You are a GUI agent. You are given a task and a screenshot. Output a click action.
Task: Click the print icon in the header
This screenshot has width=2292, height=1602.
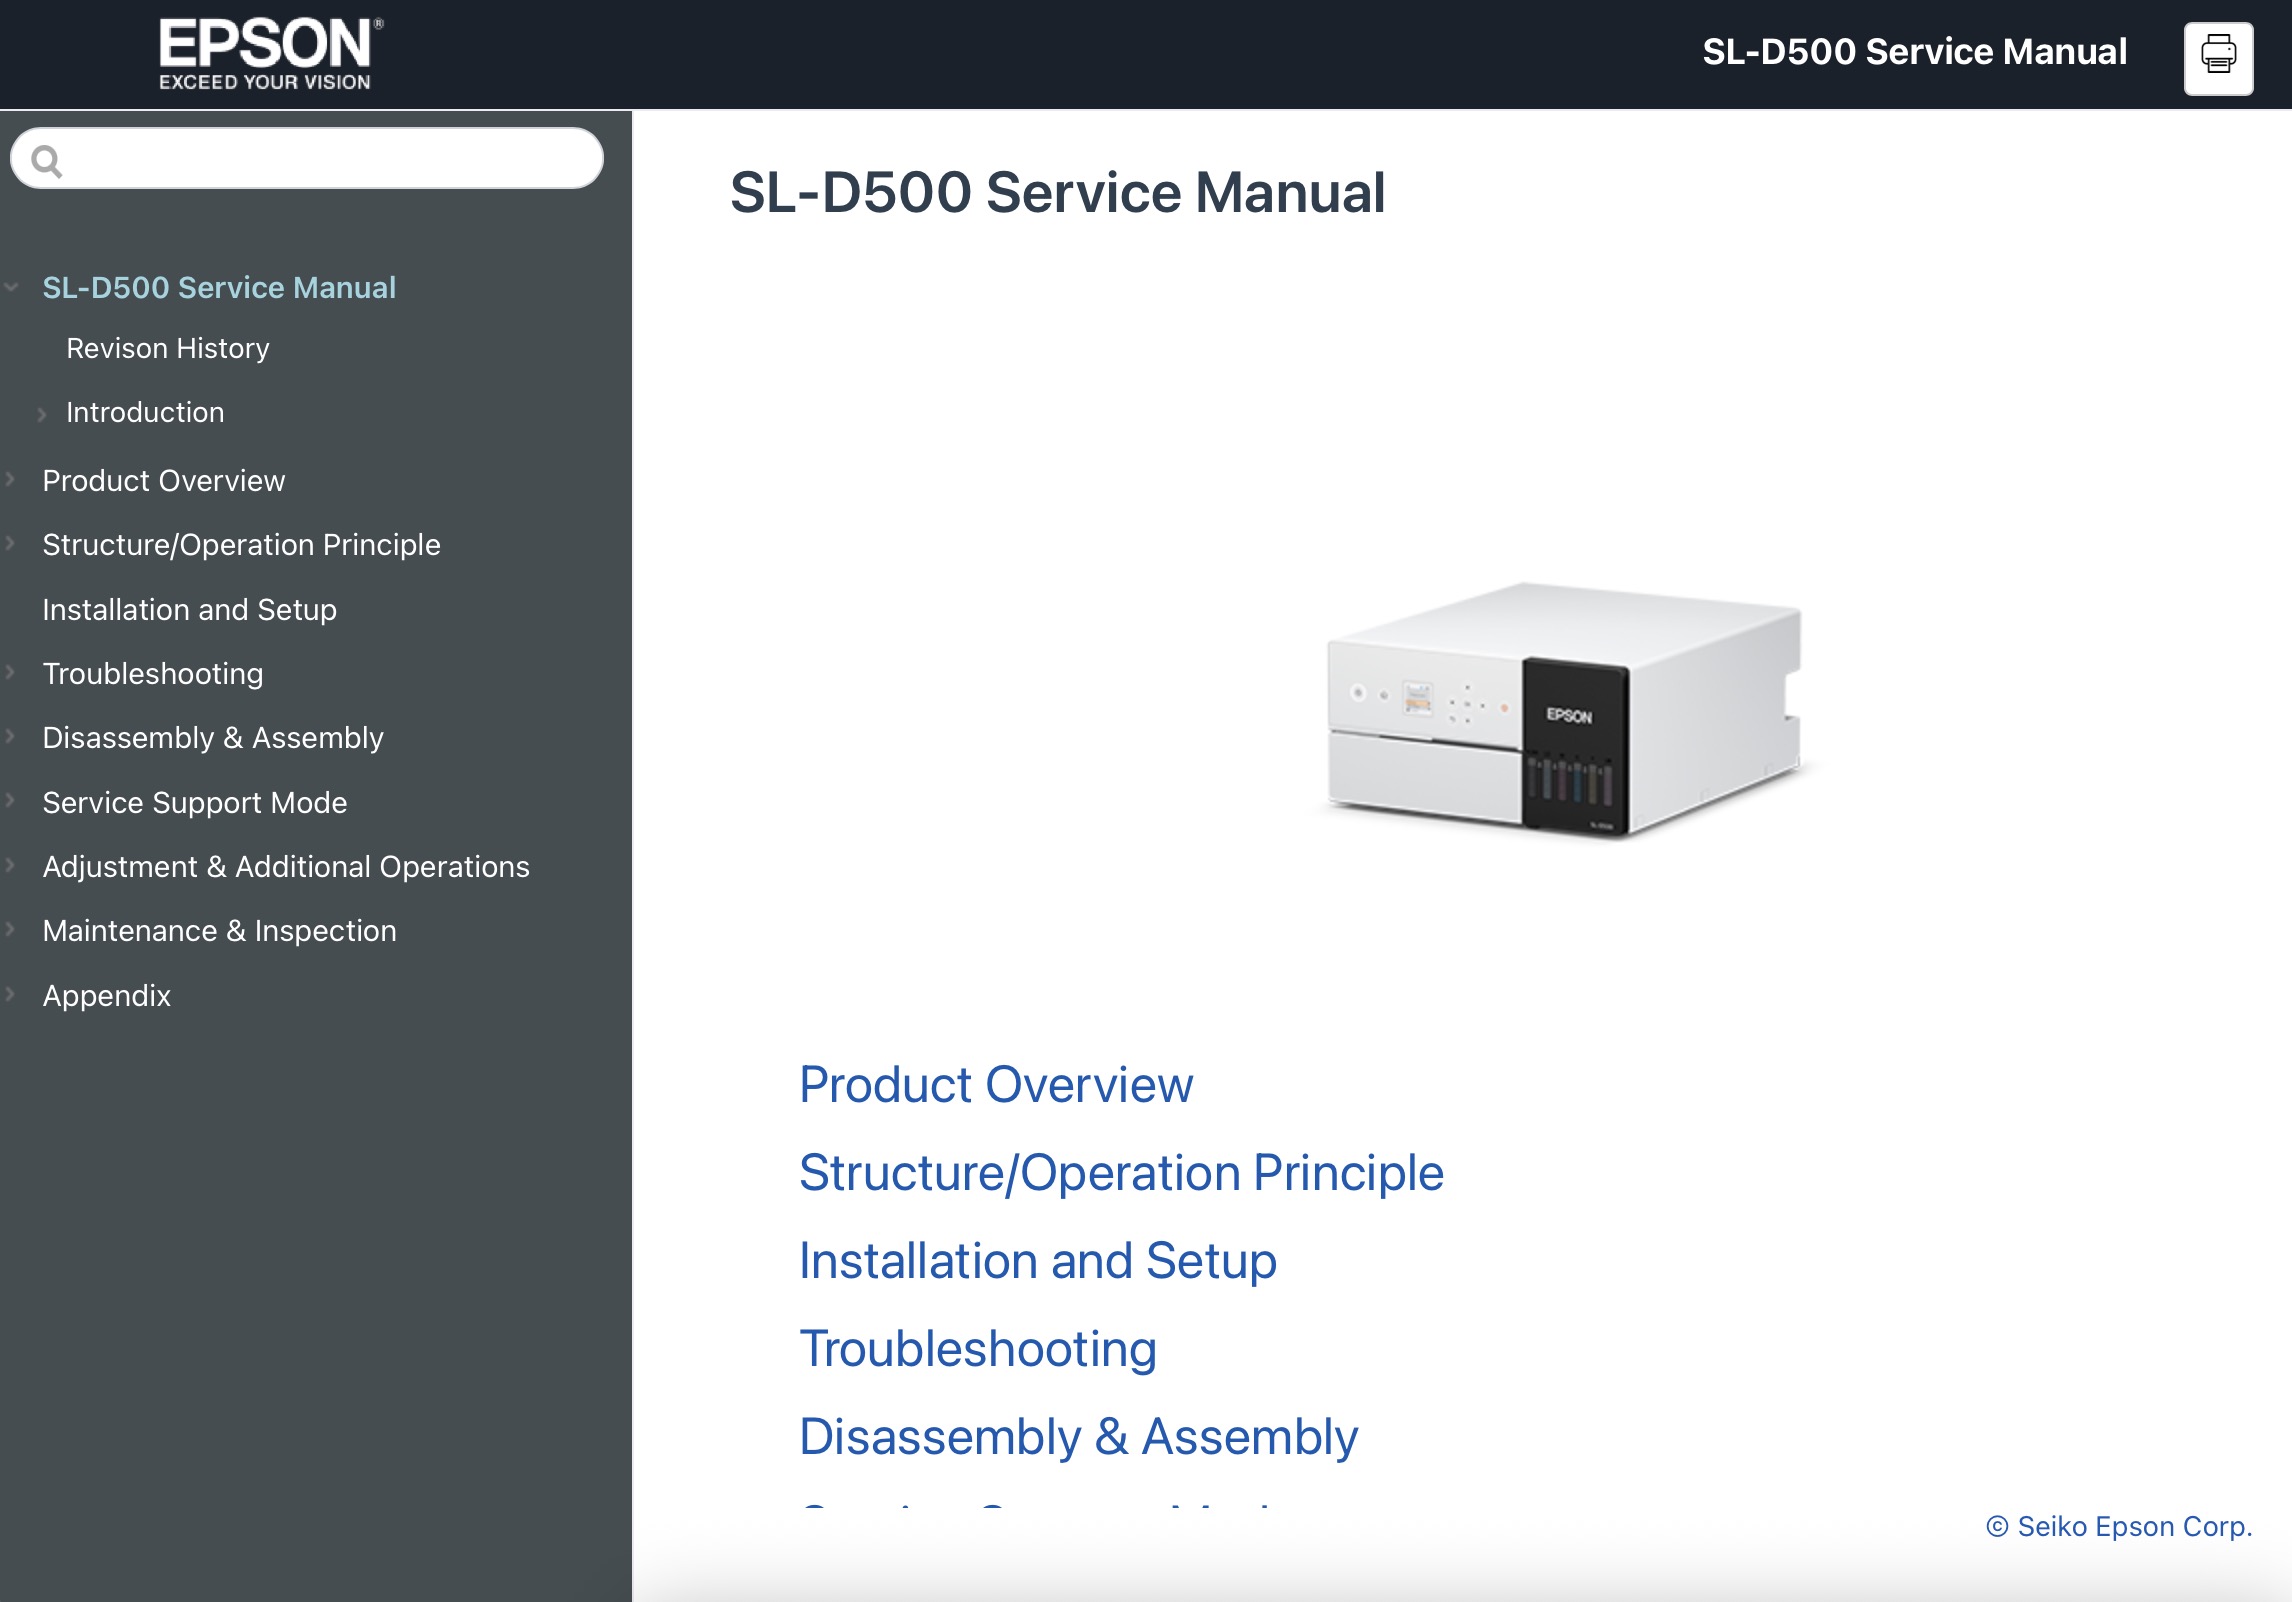coord(2218,57)
